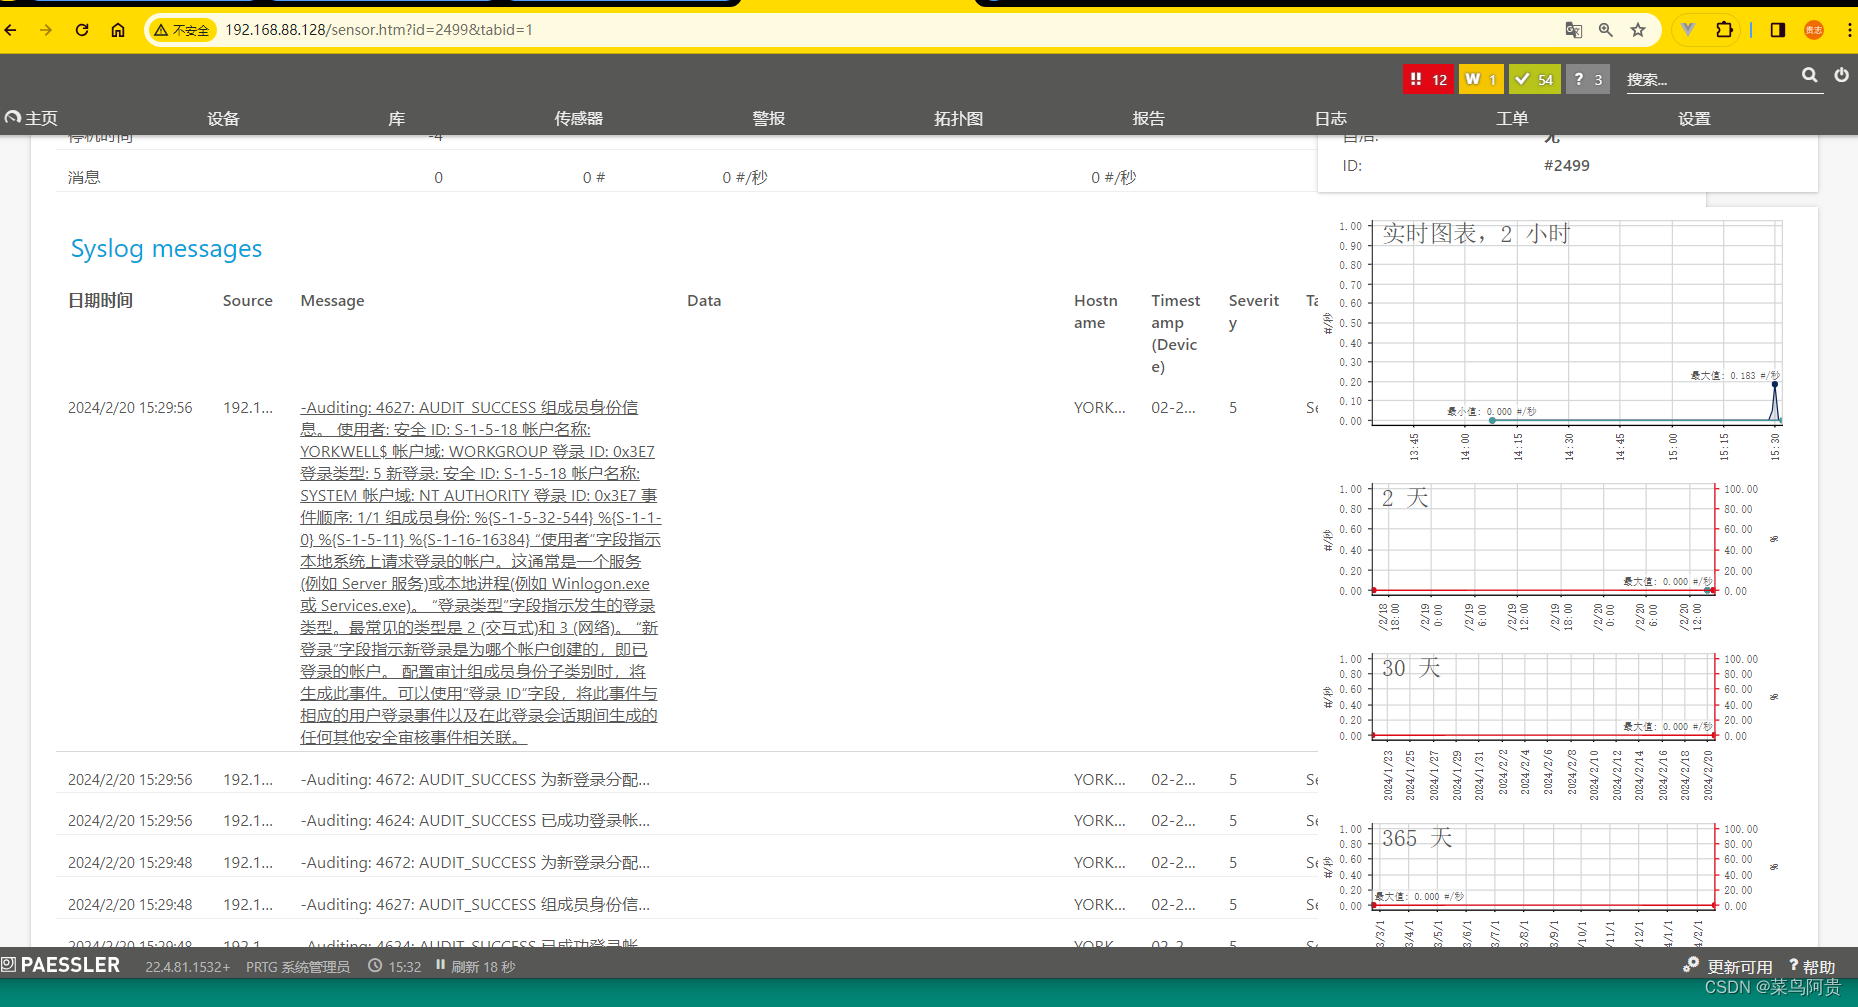Open the 设备 devices menu
The image size is (1858, 1007).
coord(223,118)
